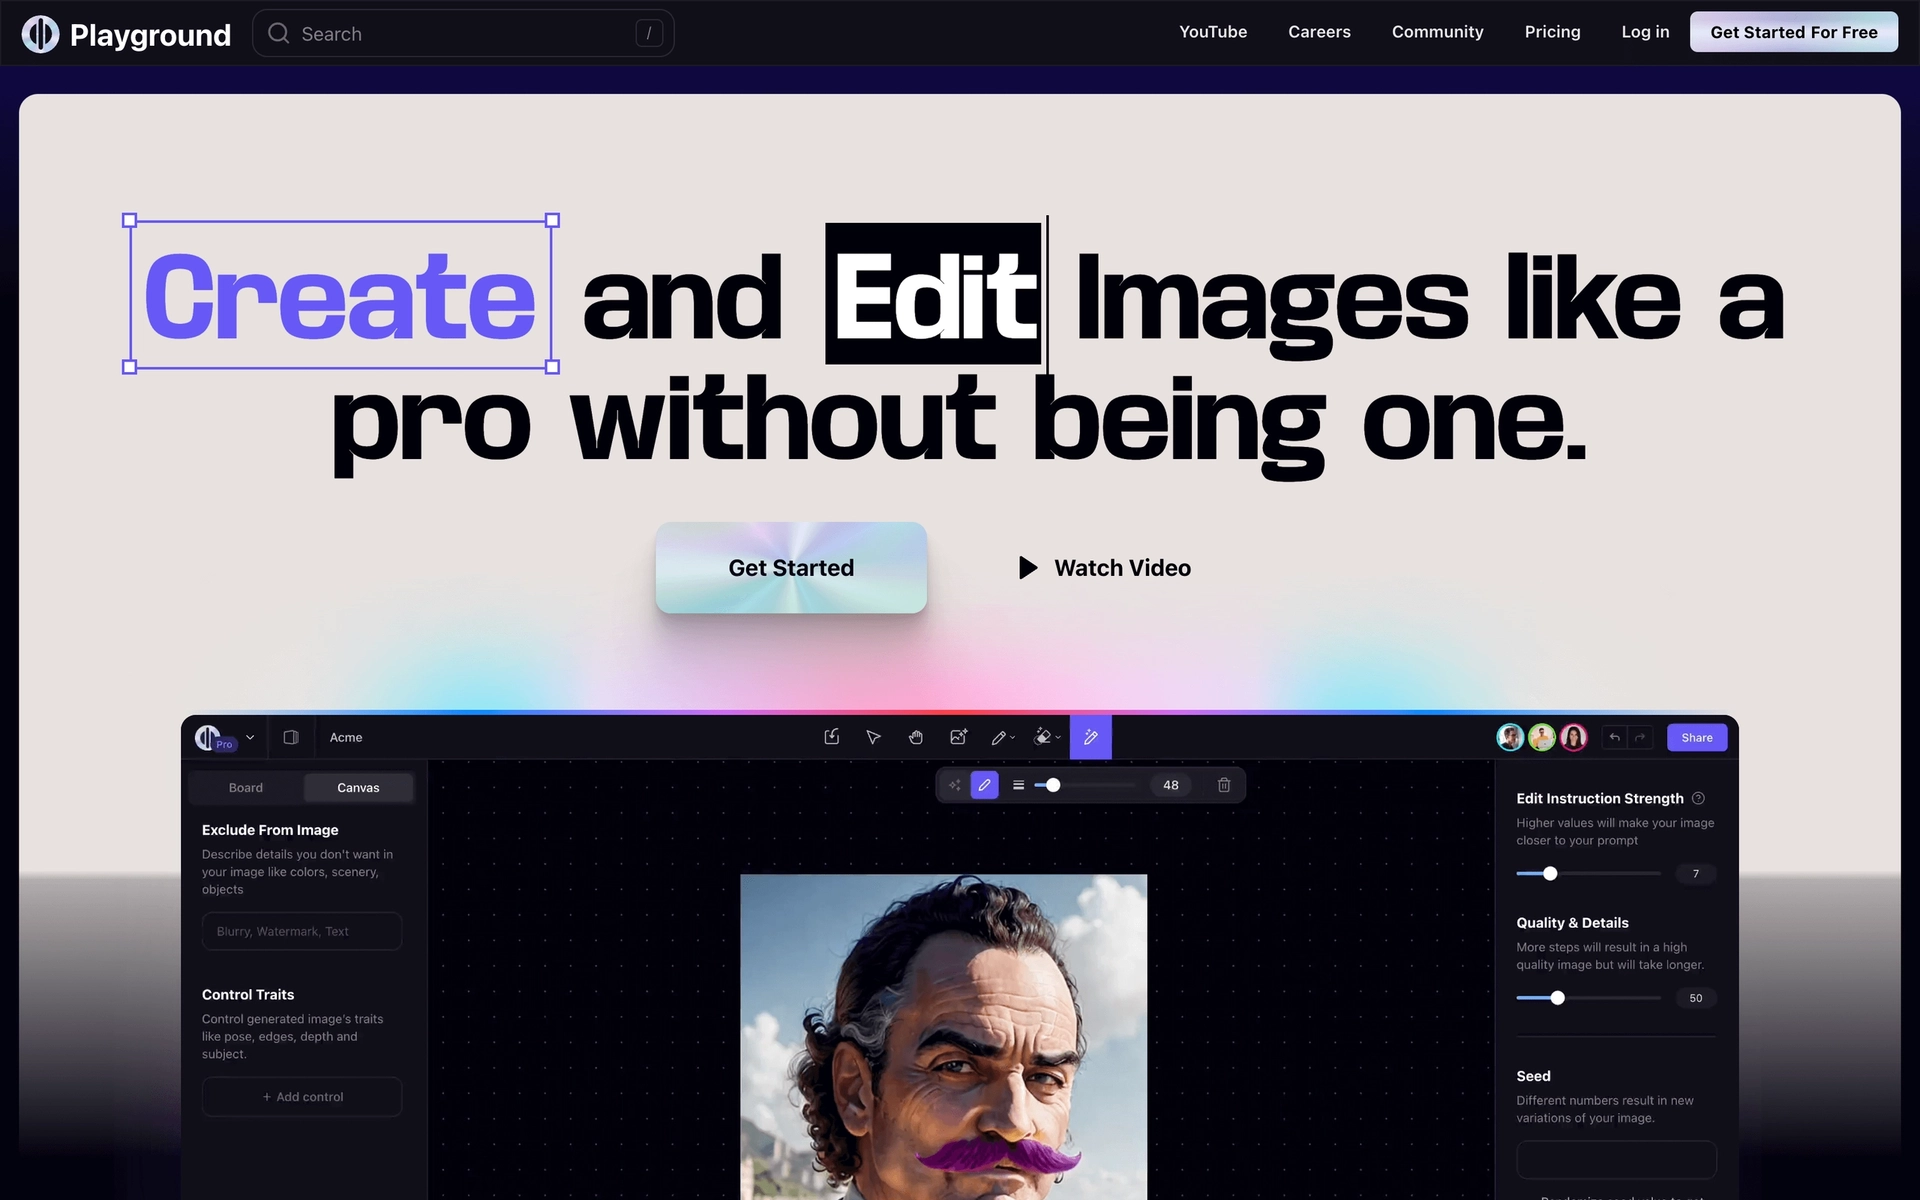
Task: Click the sparkle icon in brush toolbar
Action: pyautogui.click(x=954, y=785)
